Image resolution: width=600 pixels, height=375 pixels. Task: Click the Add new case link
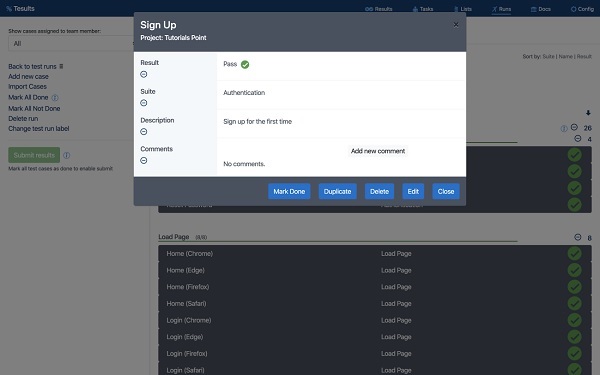[x=28, y=77]
